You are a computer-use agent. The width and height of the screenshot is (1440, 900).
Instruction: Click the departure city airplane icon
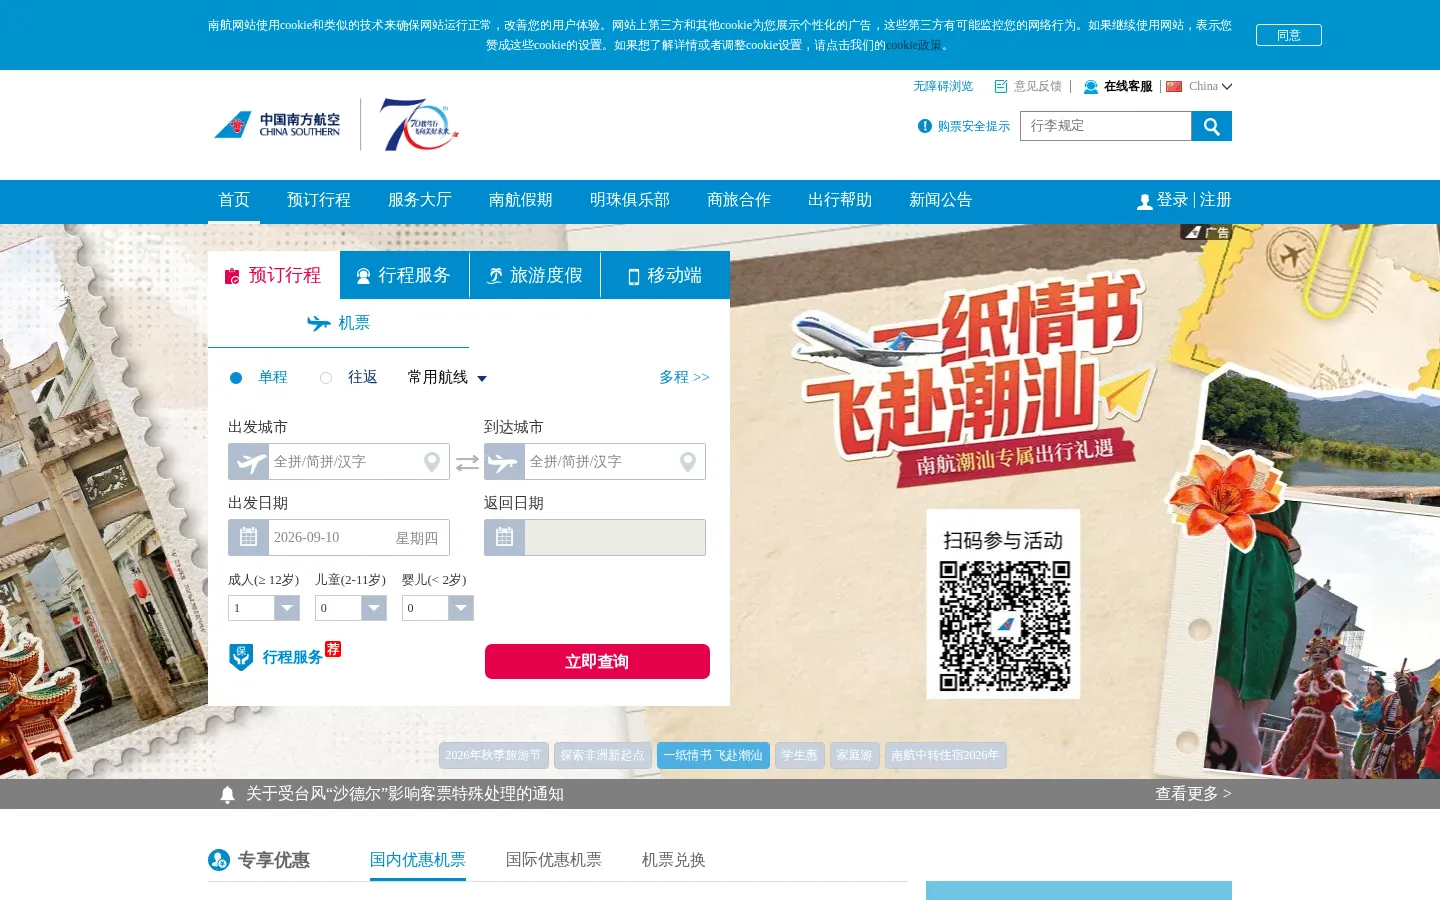pyautogui.click(x=249, y=462)
